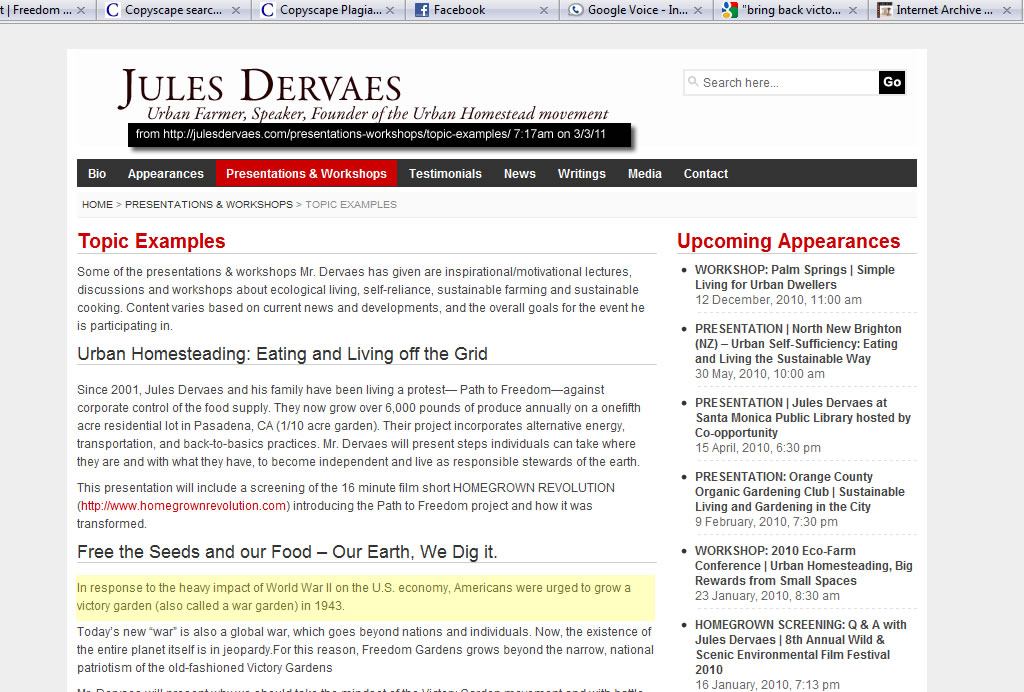The image size is (1024, 692).
Task: Click the Free the Seeds section heading
Action: [287, 552]
